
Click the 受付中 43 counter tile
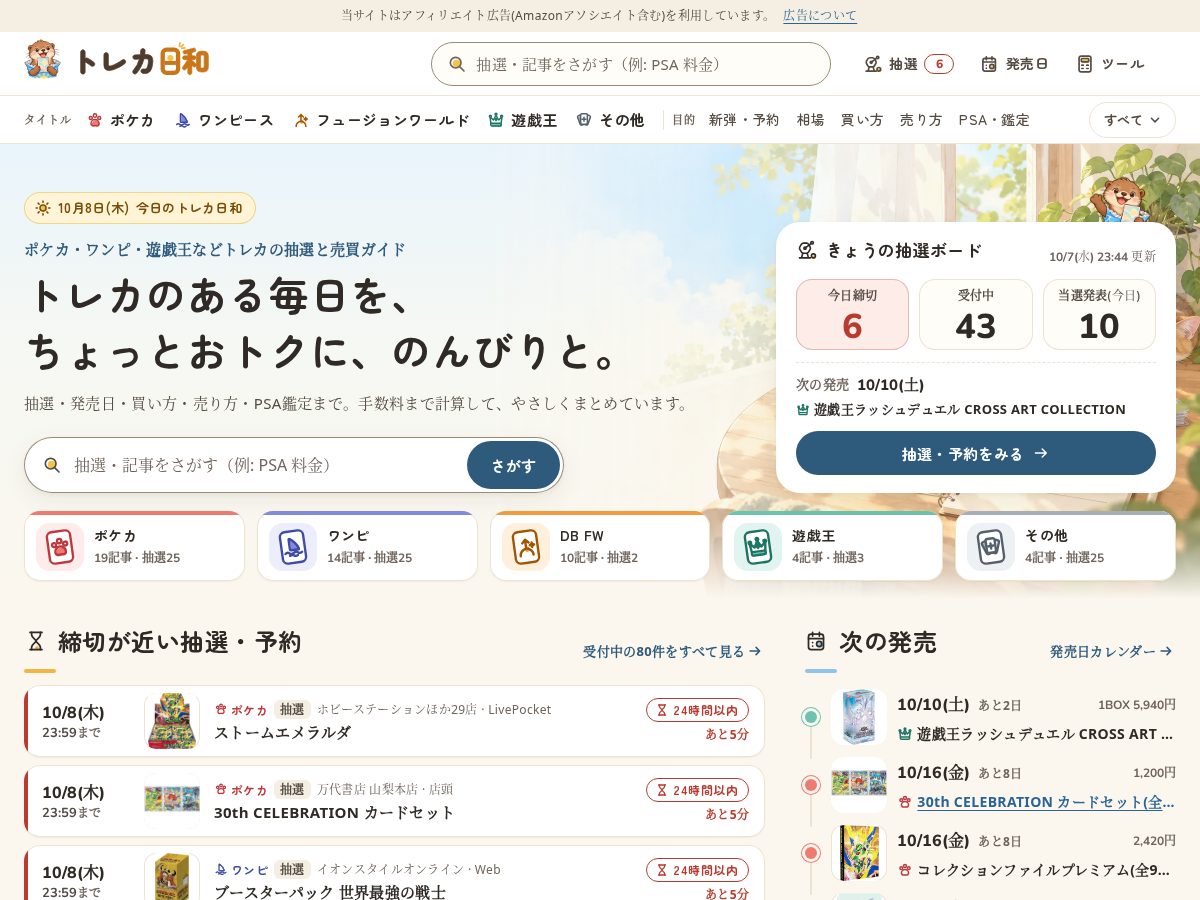point(976,314)
